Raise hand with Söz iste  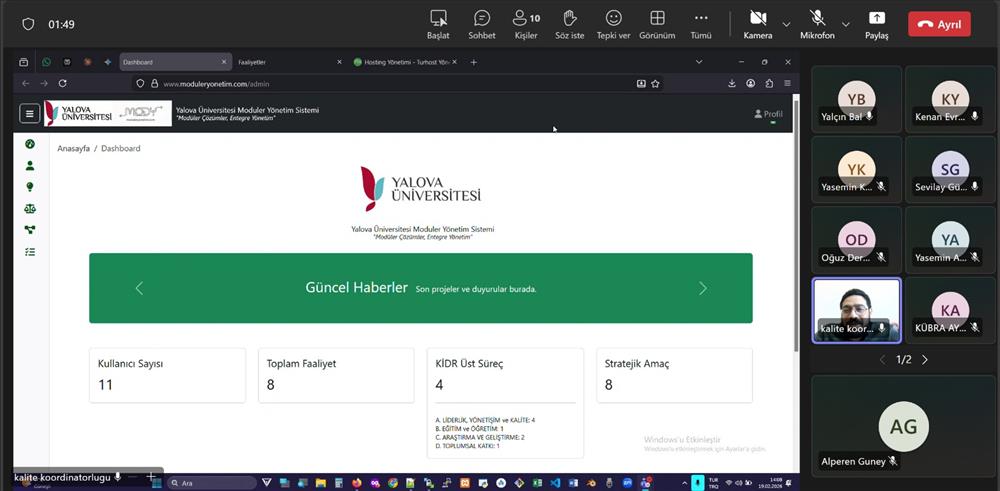coord(570,24)
